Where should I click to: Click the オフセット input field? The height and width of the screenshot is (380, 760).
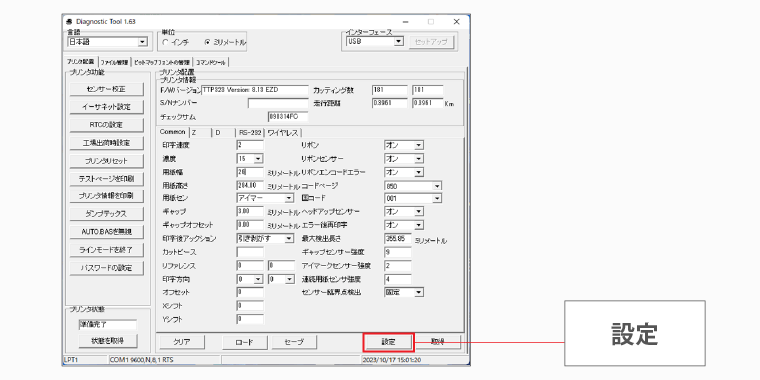click(x=250, y=292)
